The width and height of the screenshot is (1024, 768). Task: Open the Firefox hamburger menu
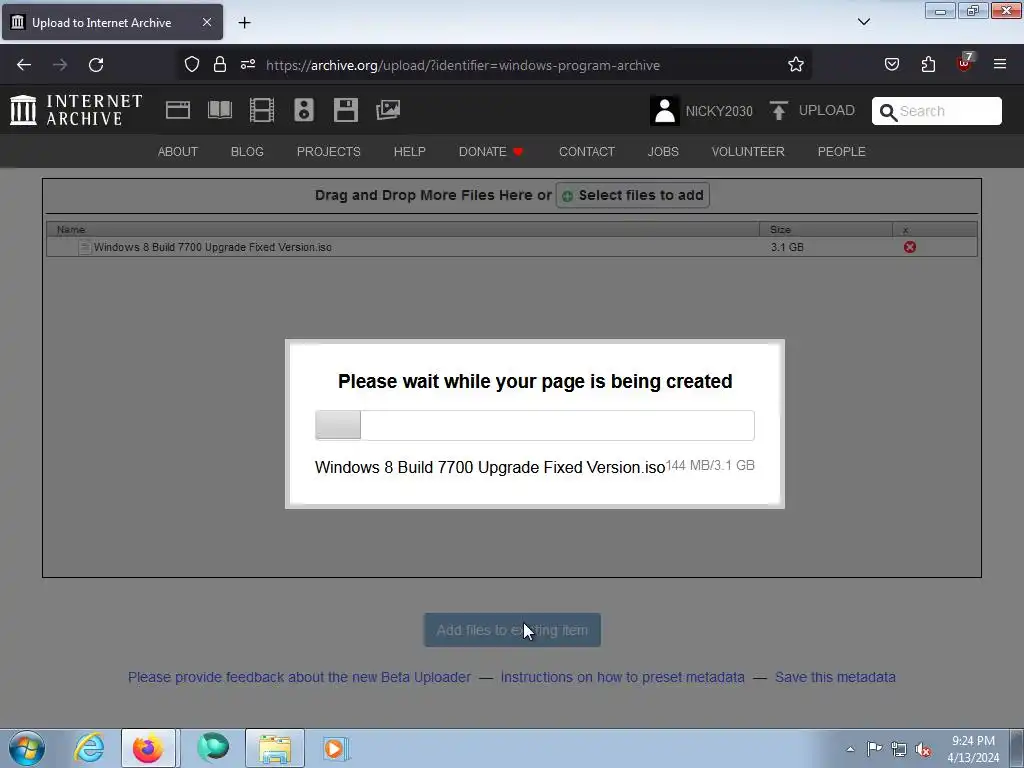click(x=1000, y=65)
